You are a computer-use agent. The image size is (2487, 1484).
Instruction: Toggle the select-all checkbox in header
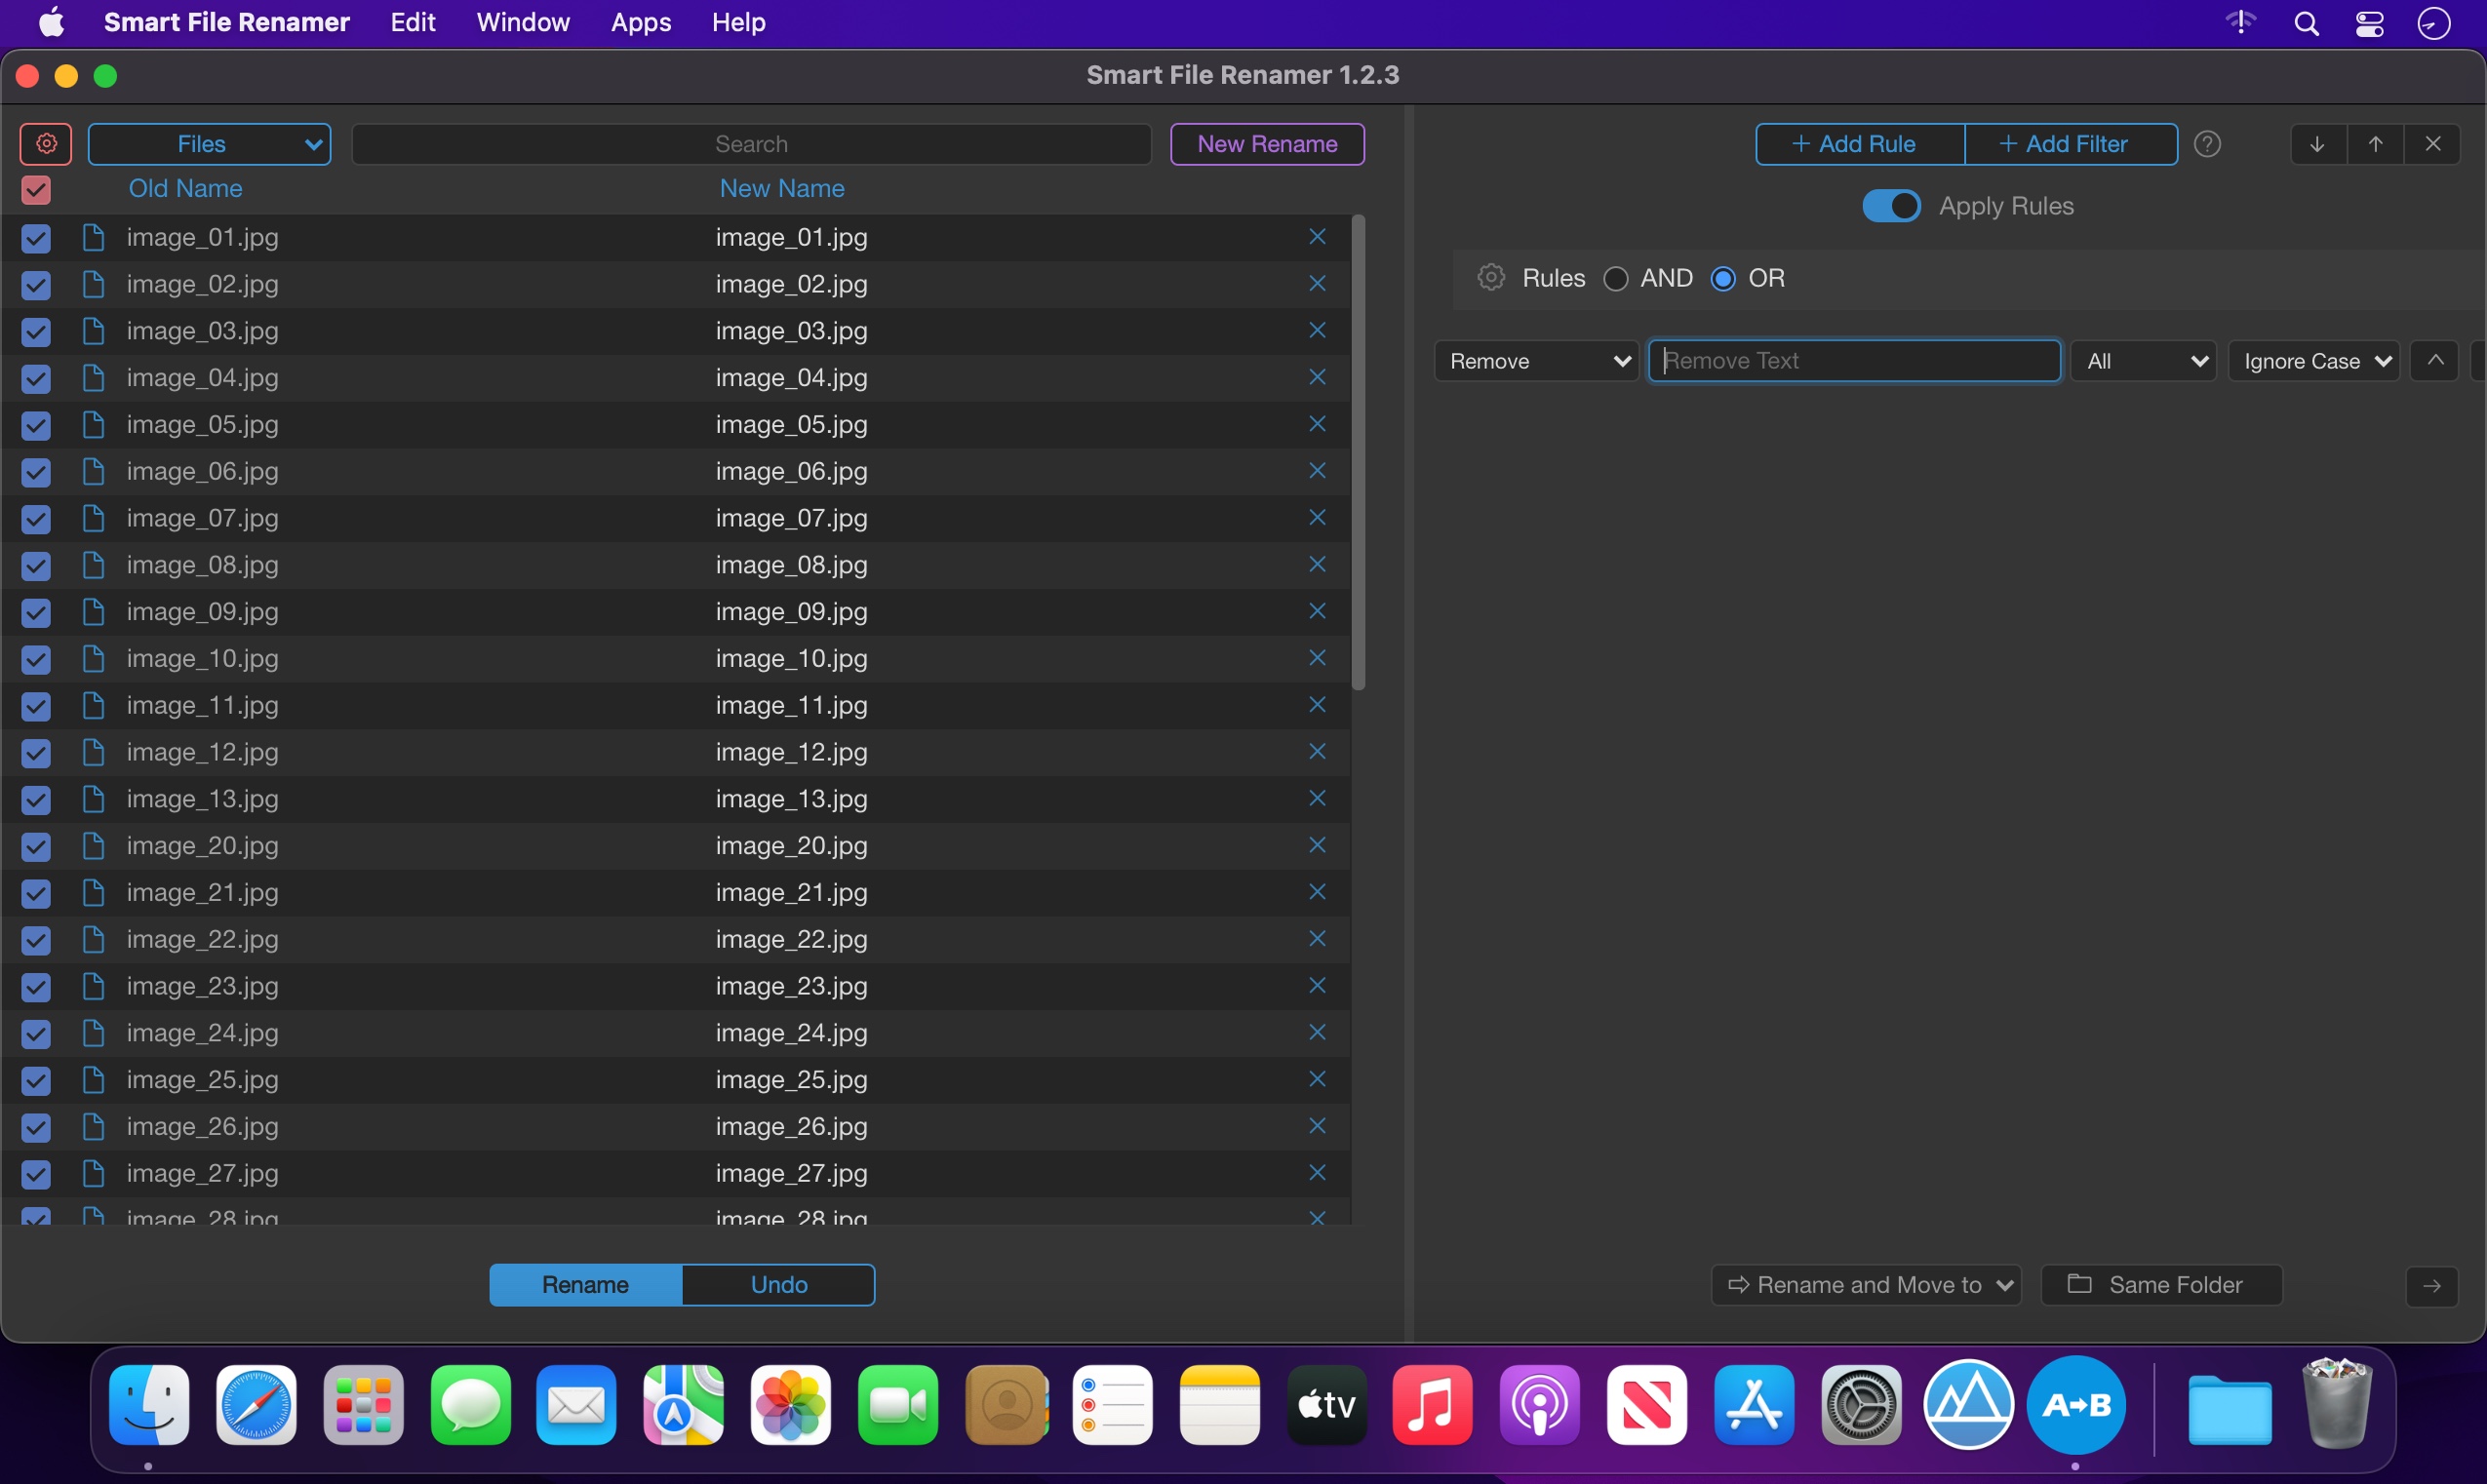click(x=36, y=189)
